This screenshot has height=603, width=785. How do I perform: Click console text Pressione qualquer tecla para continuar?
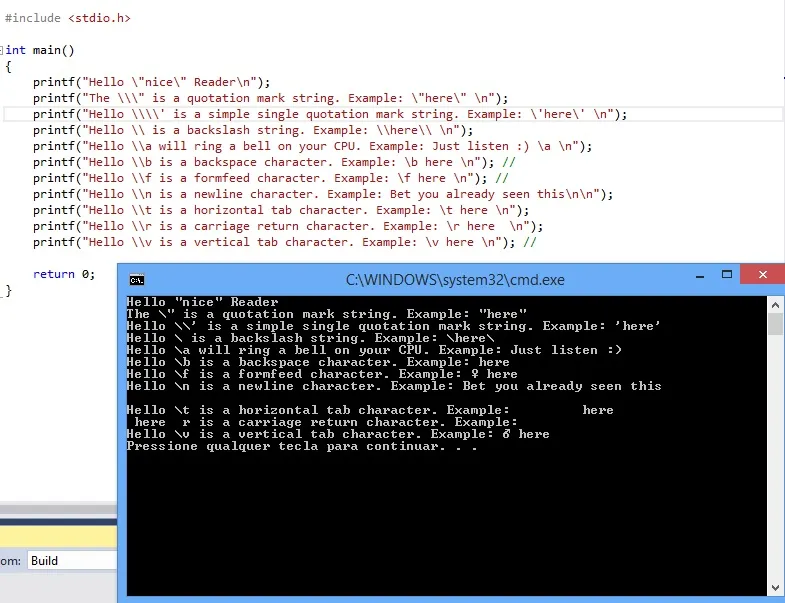click(301, 446)
